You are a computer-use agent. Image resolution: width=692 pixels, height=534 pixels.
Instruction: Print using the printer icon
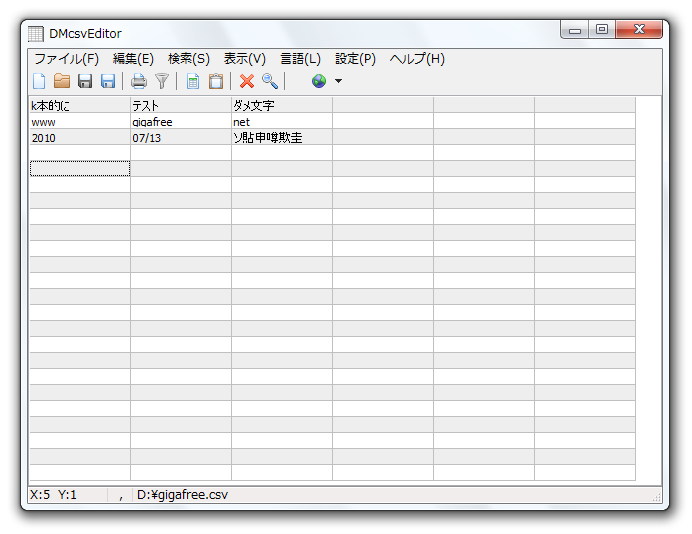[x=139, y=81]
